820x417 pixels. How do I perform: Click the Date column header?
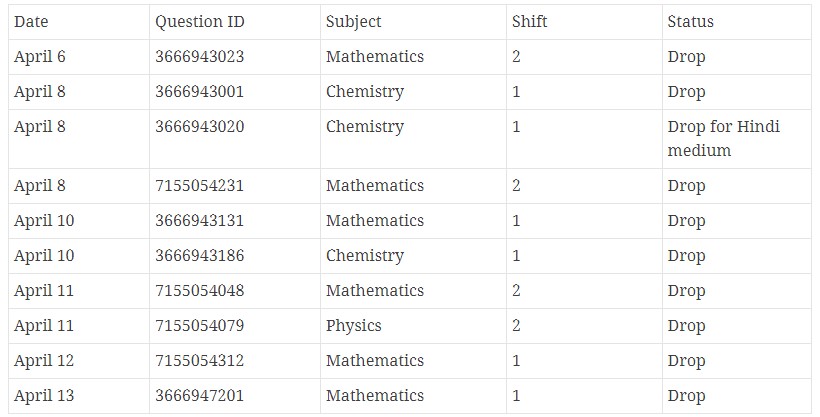31,22
